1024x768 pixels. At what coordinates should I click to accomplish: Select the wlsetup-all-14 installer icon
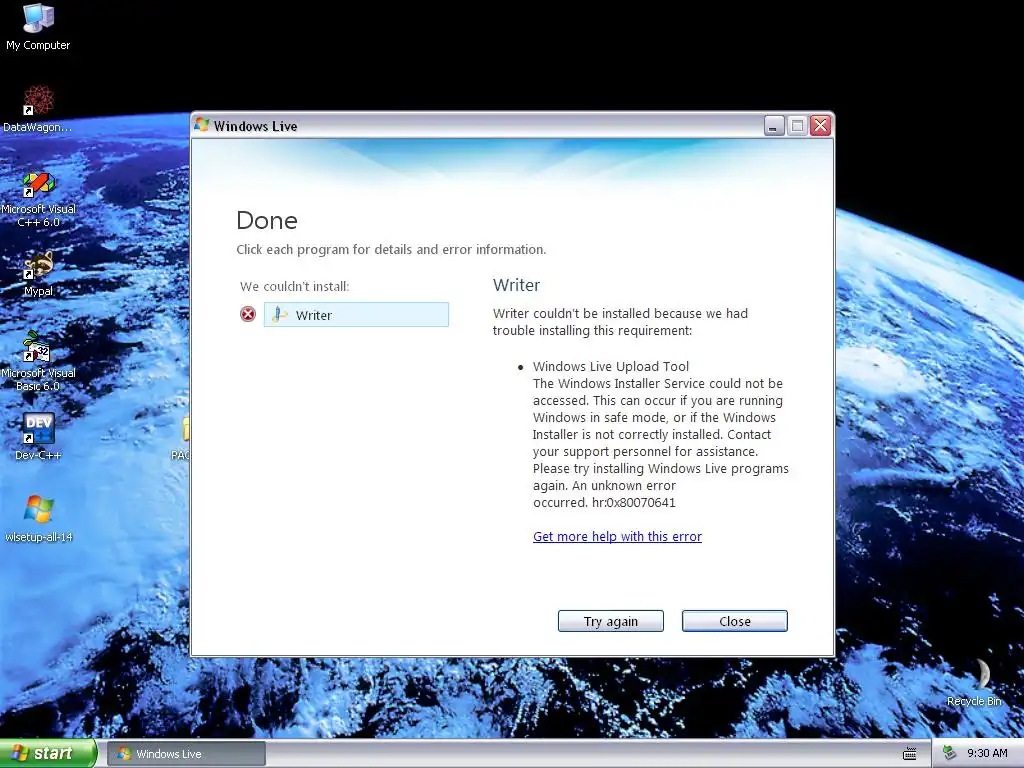38,519
